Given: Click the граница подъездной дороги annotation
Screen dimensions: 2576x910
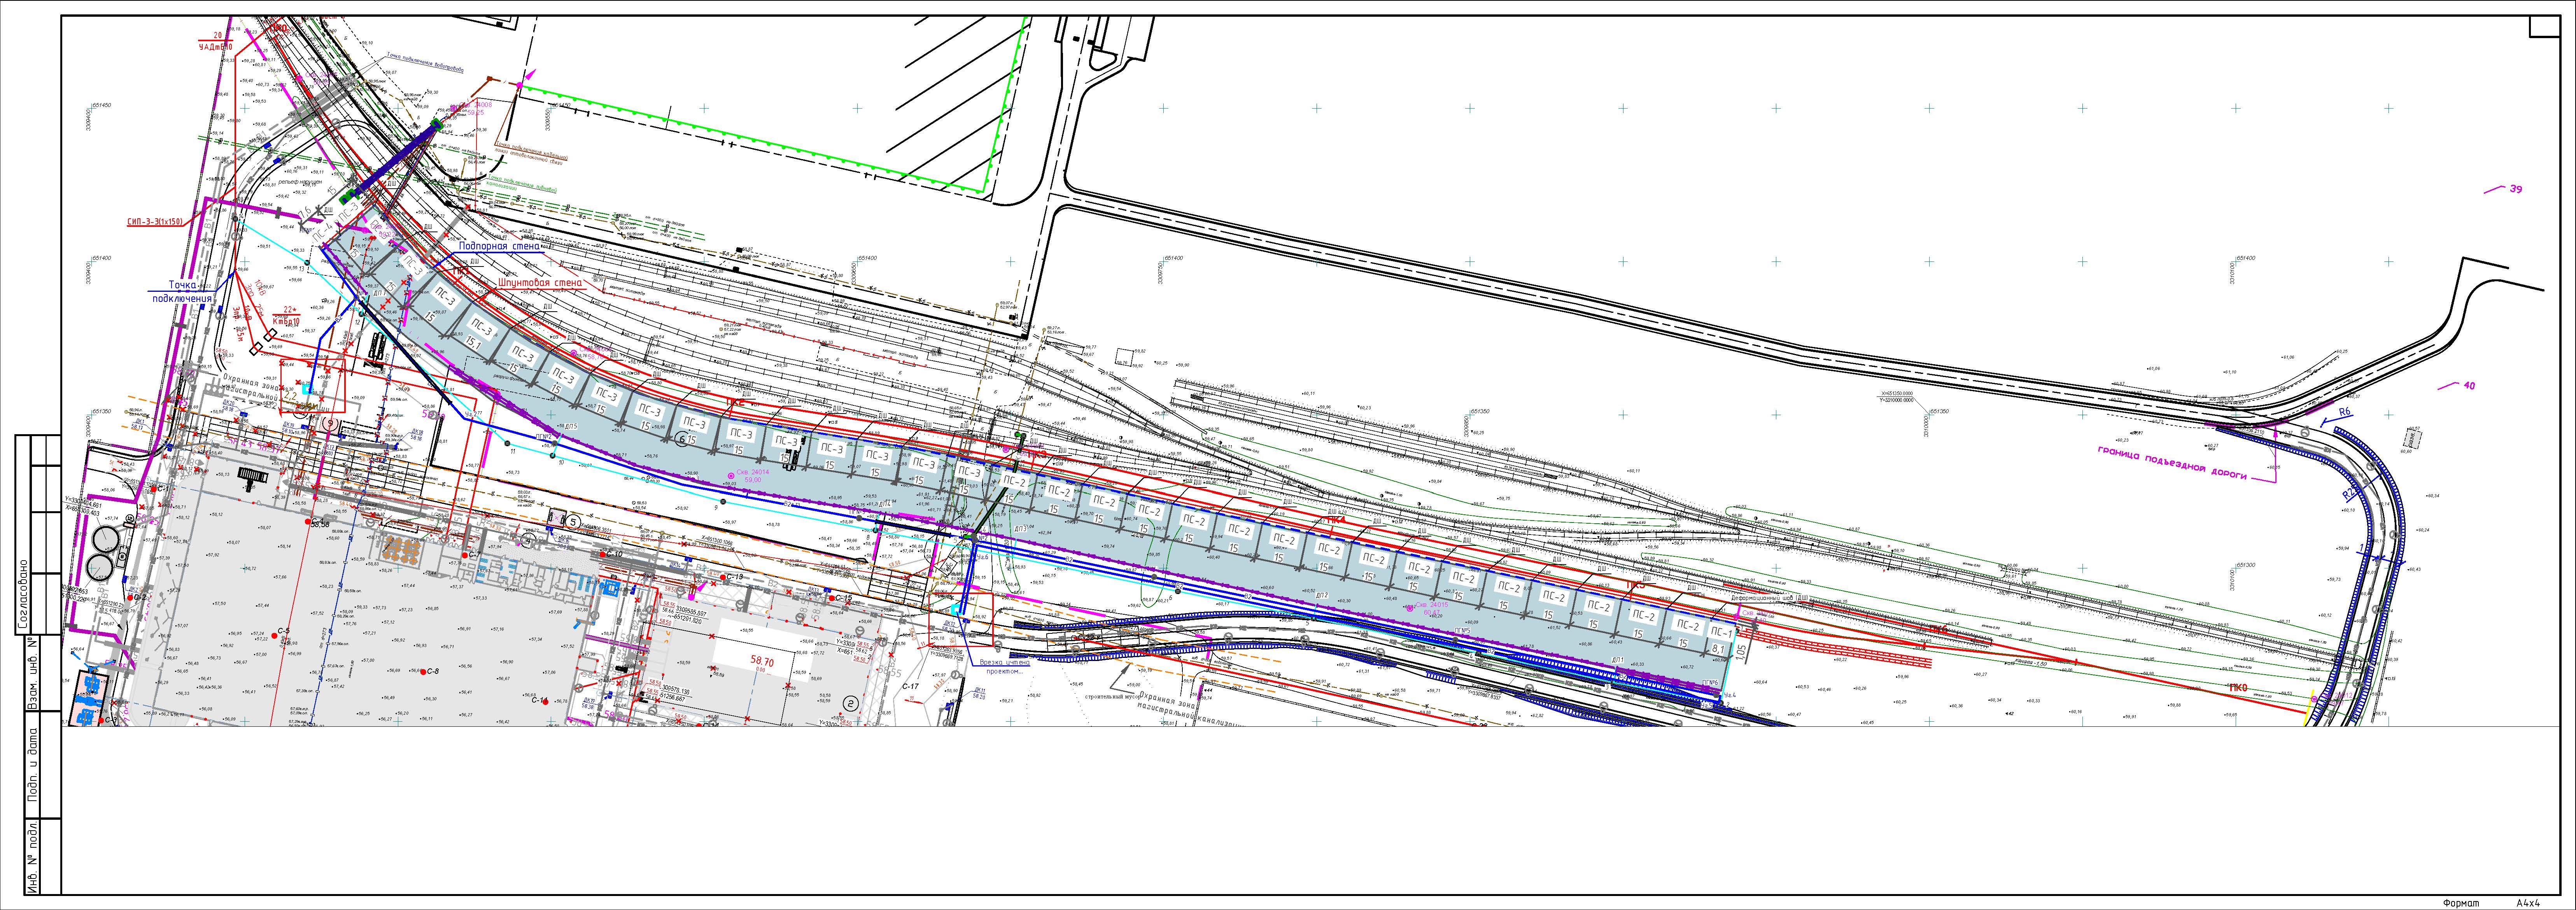Looking at the screenshot, I should (x=2172, y=464).
